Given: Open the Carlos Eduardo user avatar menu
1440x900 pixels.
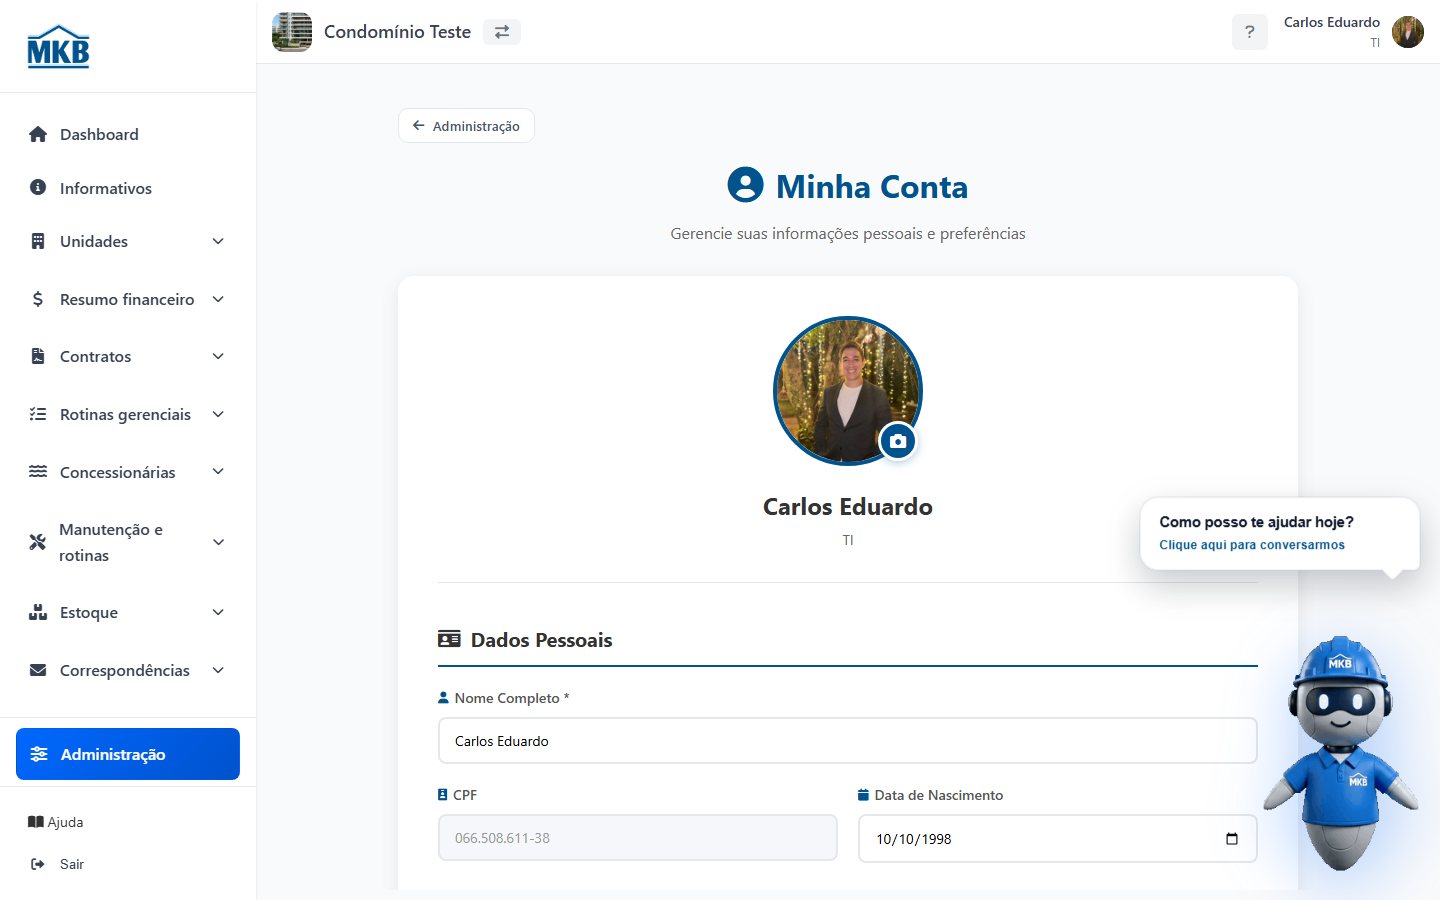Looking at the screenshot, I should pos(1408,32).
